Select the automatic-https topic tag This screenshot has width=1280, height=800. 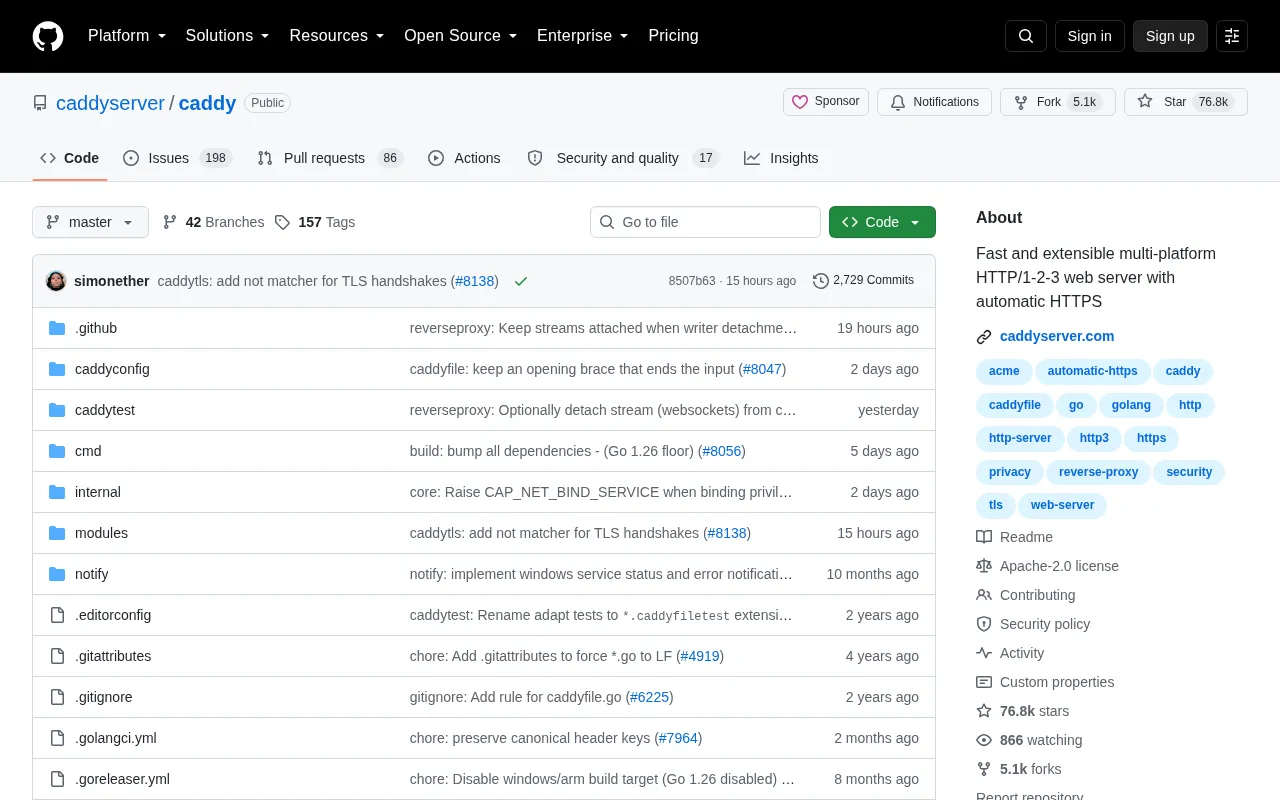1092,371
